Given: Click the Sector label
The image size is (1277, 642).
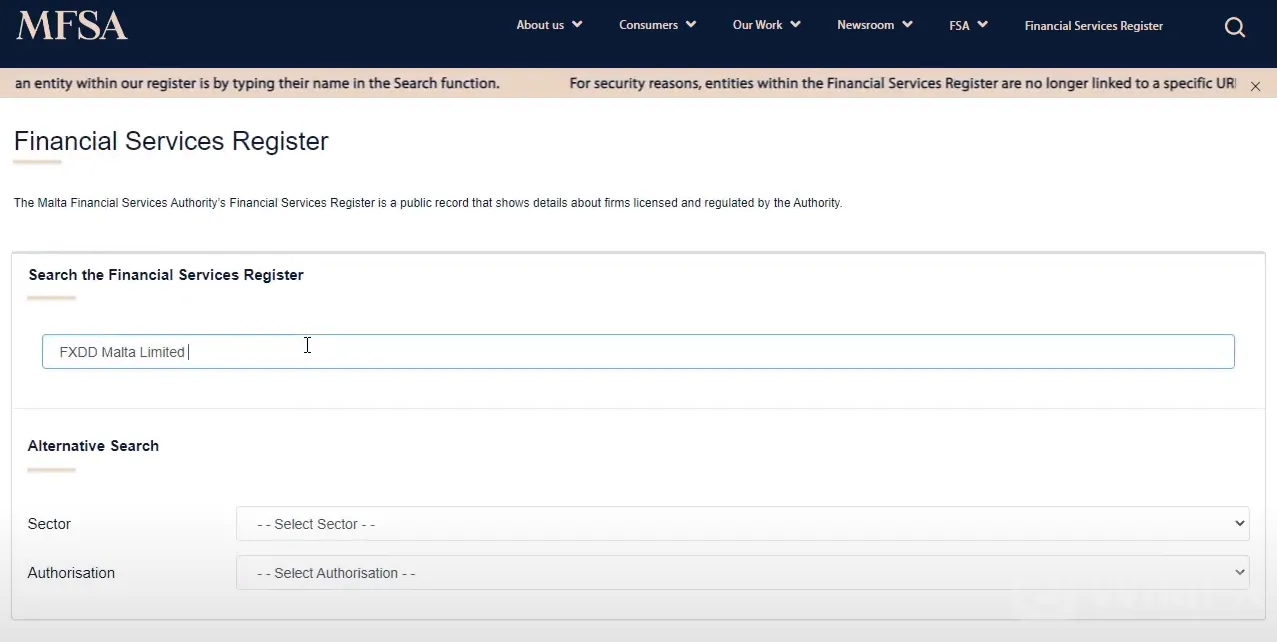Looking at the screenshot, I should (x=49, y=524).
